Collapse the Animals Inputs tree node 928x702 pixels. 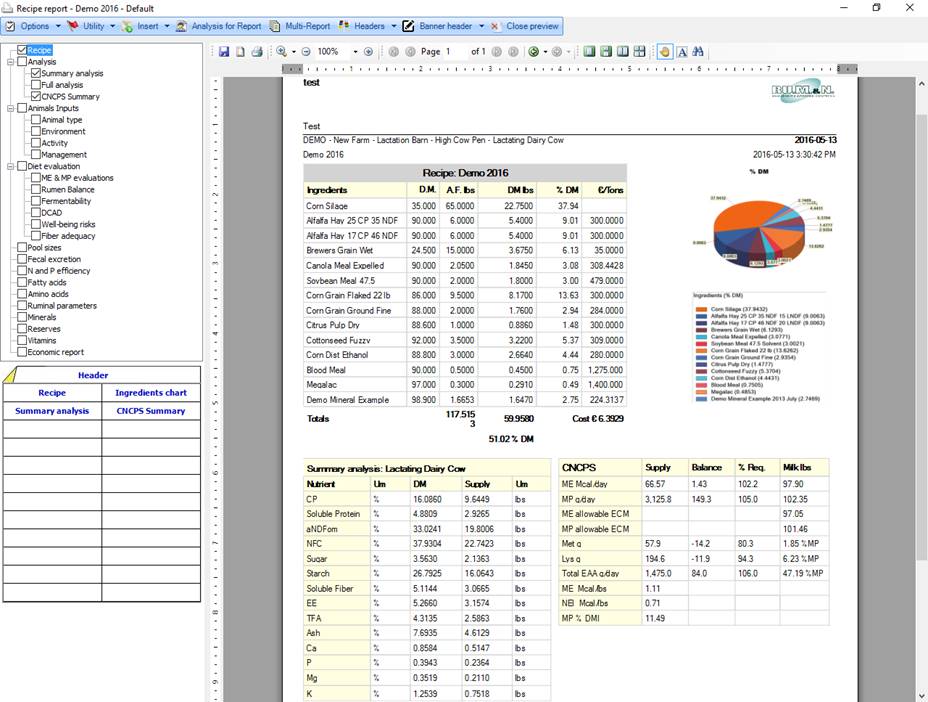[11, 108]
